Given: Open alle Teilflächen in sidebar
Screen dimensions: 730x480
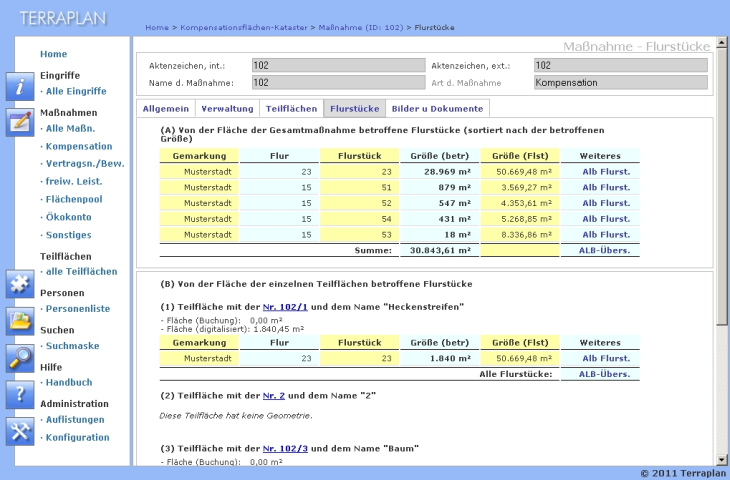Looking at the screenshot, I should (x=81, y=271).
